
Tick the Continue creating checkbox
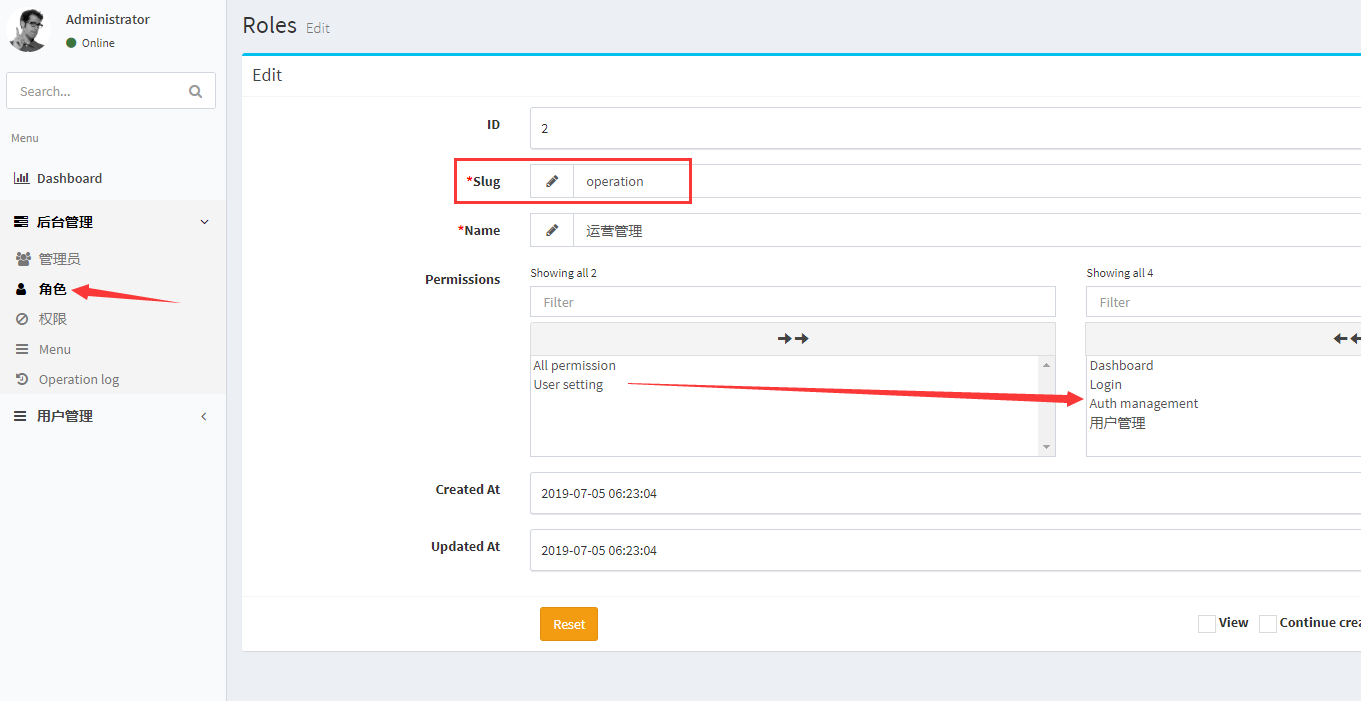[x=1268, y=624]
